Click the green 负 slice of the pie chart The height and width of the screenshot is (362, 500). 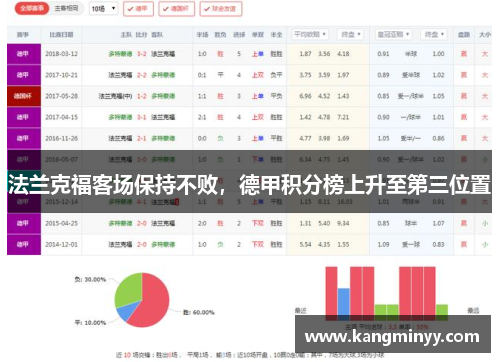[129, 289]
